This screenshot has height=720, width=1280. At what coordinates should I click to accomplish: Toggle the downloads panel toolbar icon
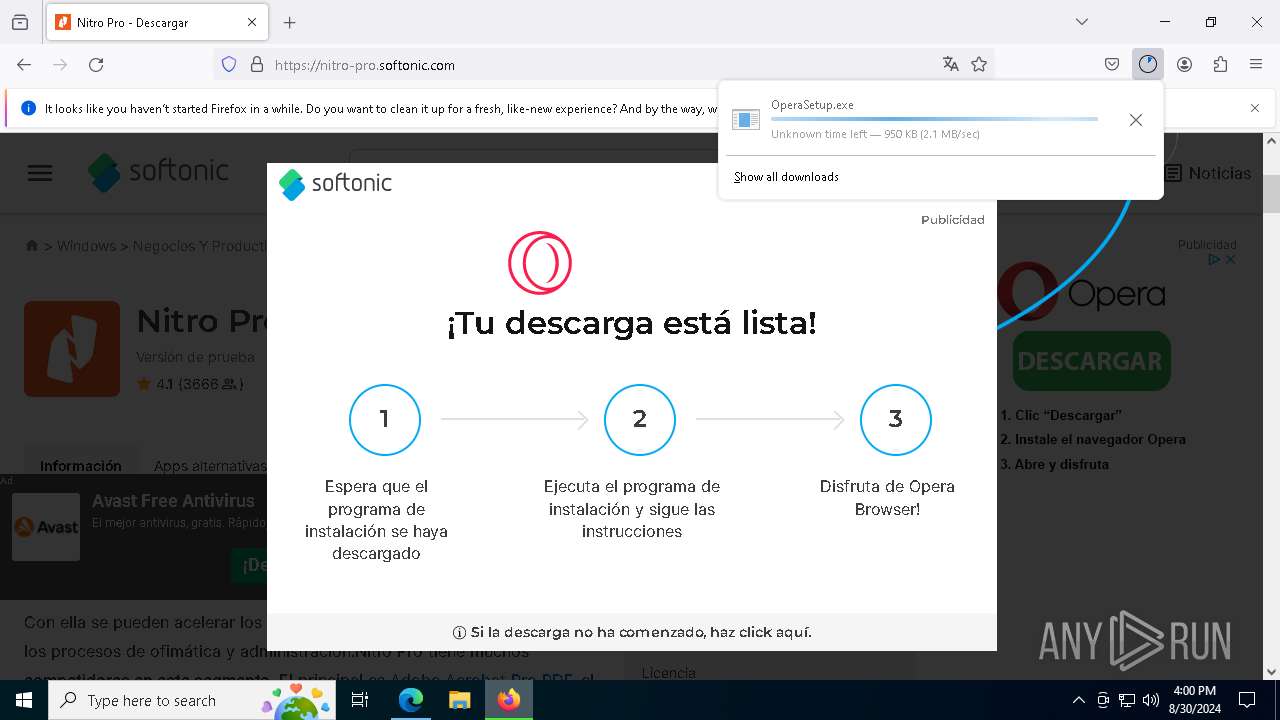coord(1147,64)
